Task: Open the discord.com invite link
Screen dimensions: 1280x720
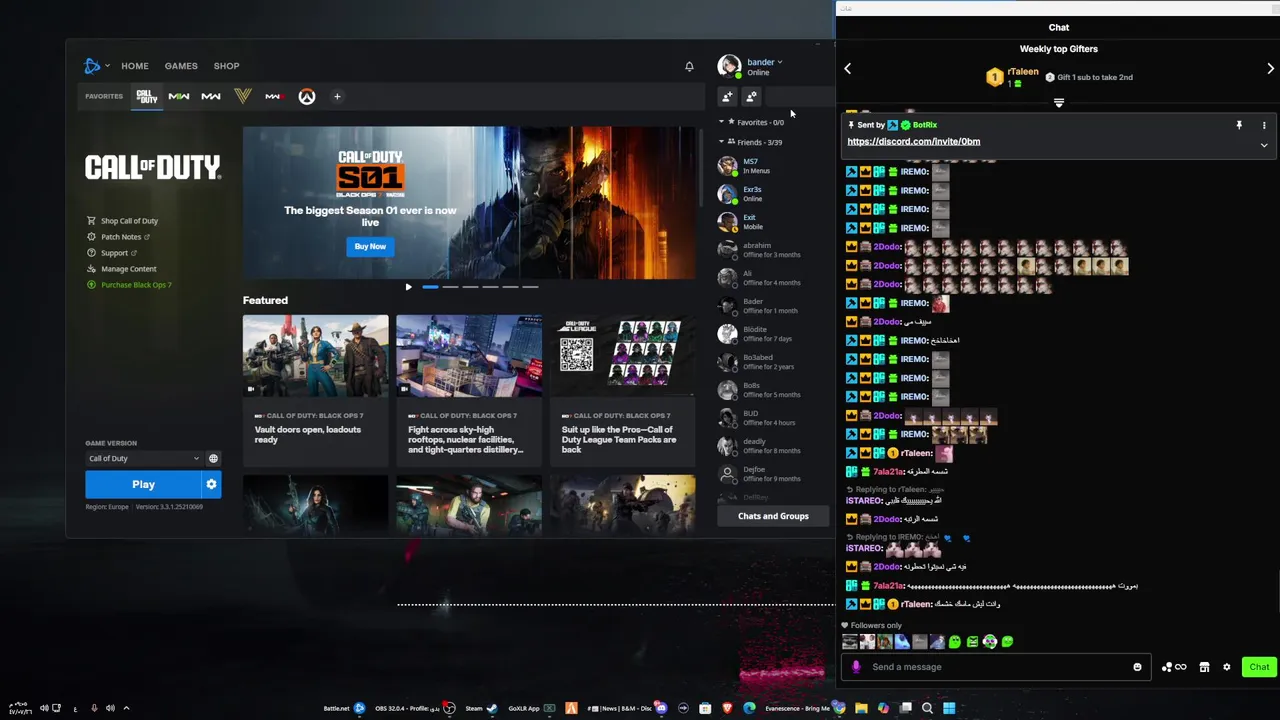Action: tap(914, 141)
